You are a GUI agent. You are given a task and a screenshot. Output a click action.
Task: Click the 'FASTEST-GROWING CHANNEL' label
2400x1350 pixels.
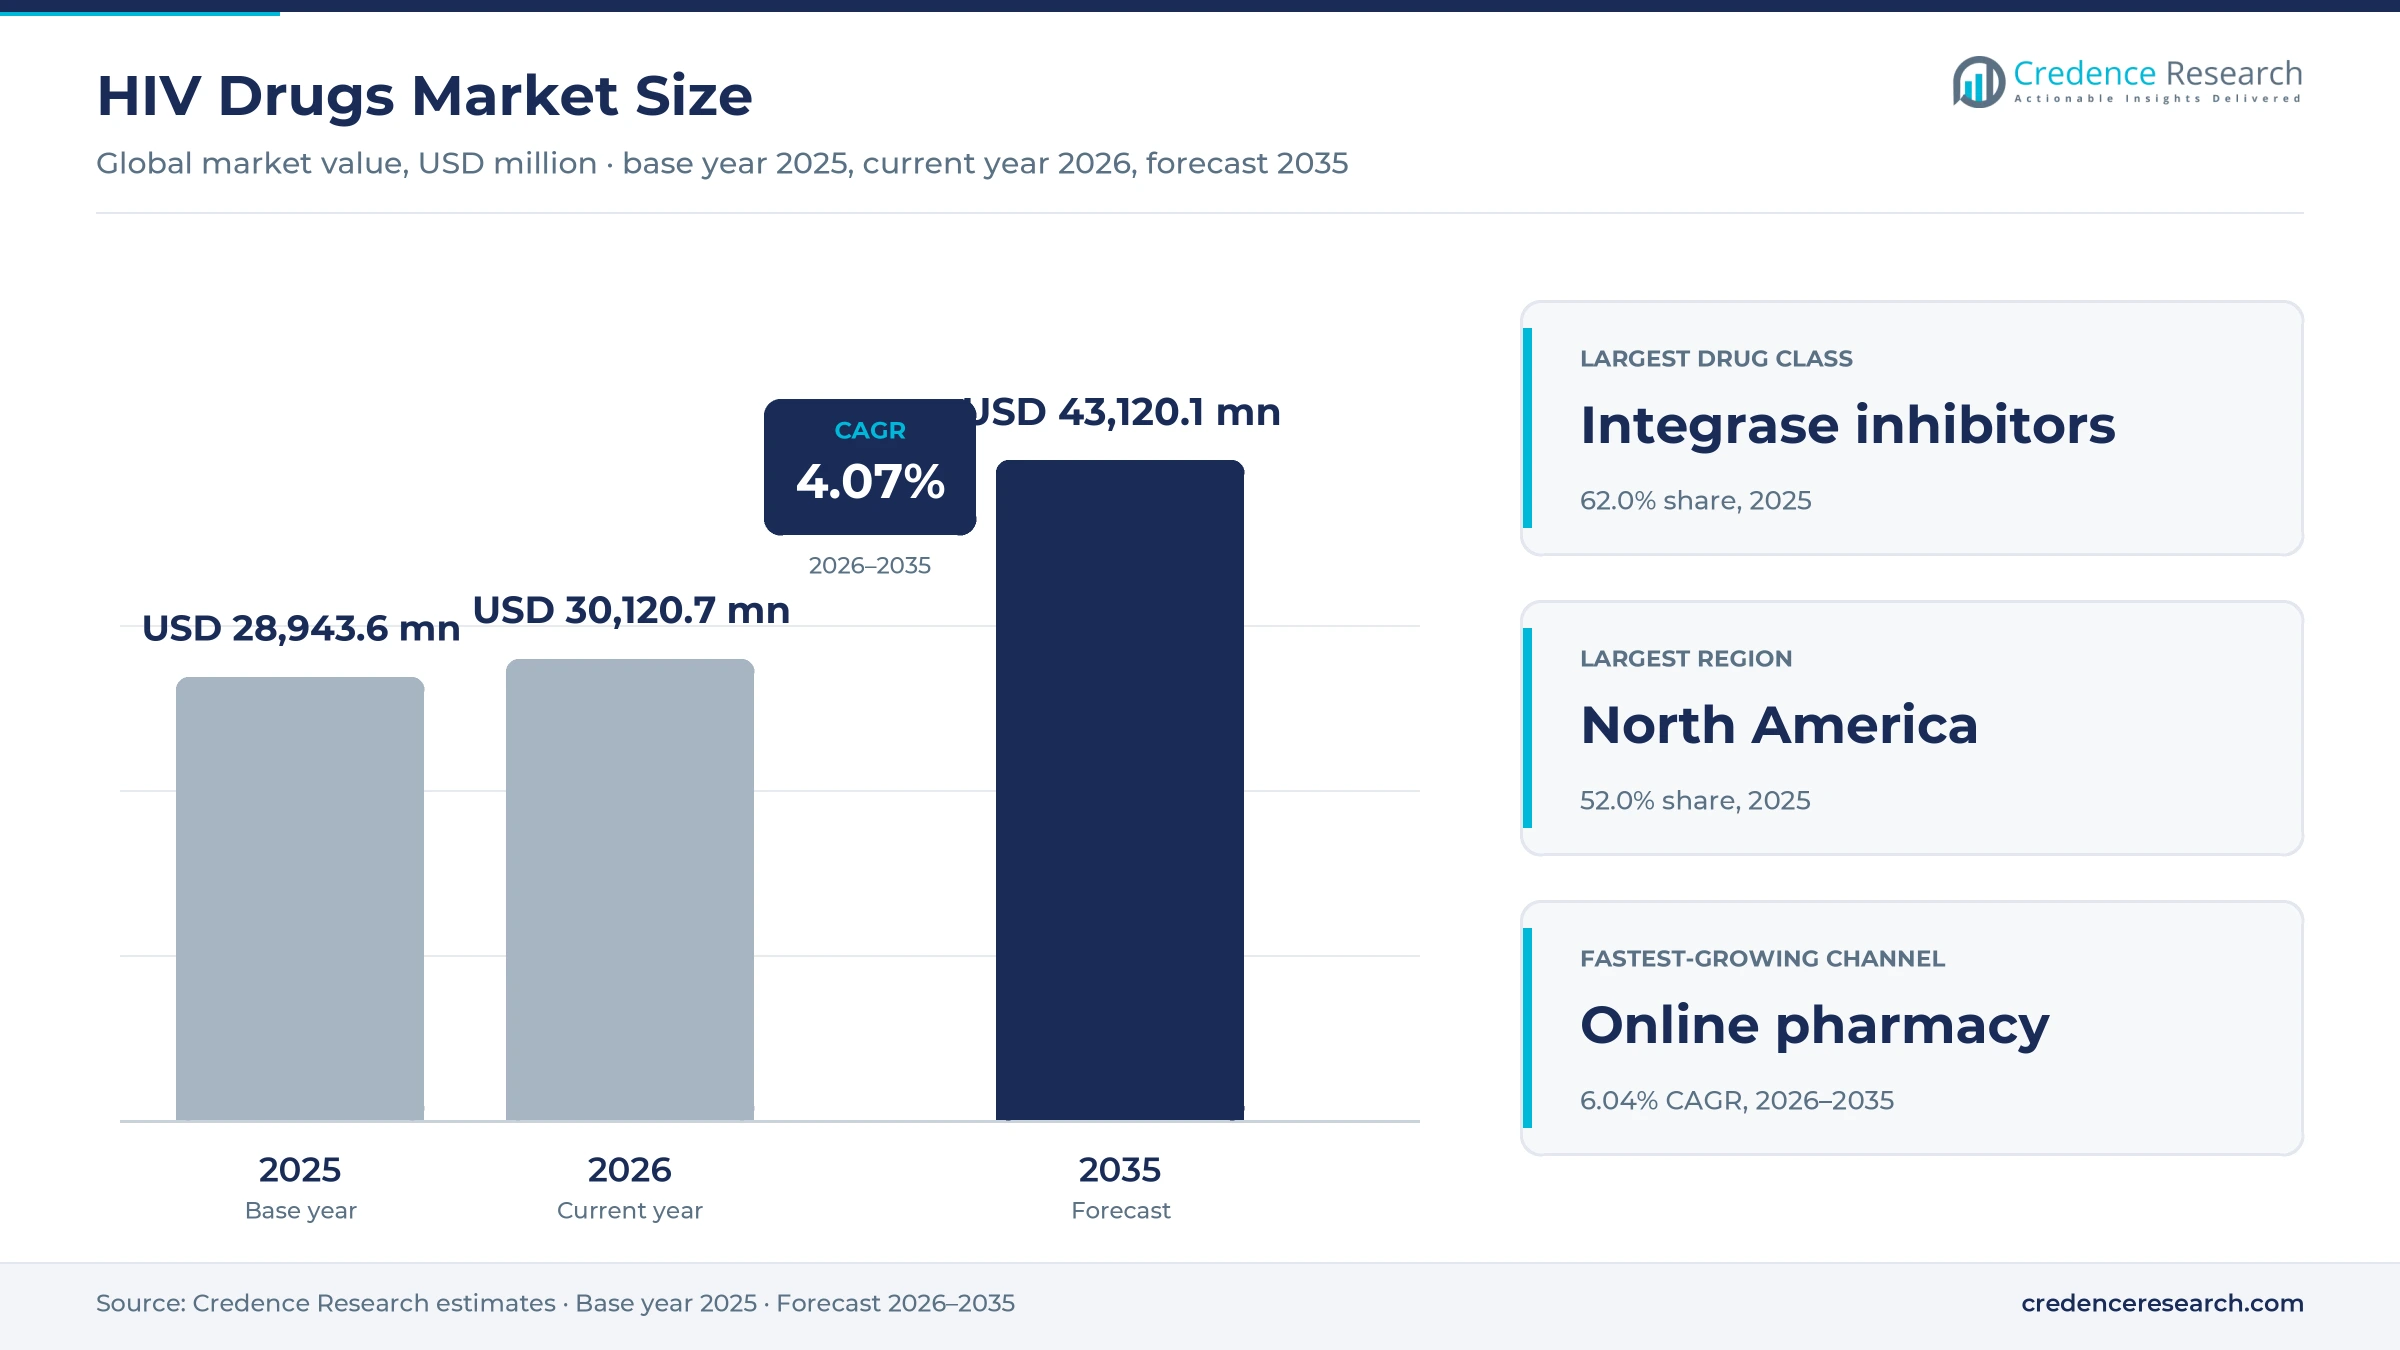(x=1762, y=958)
